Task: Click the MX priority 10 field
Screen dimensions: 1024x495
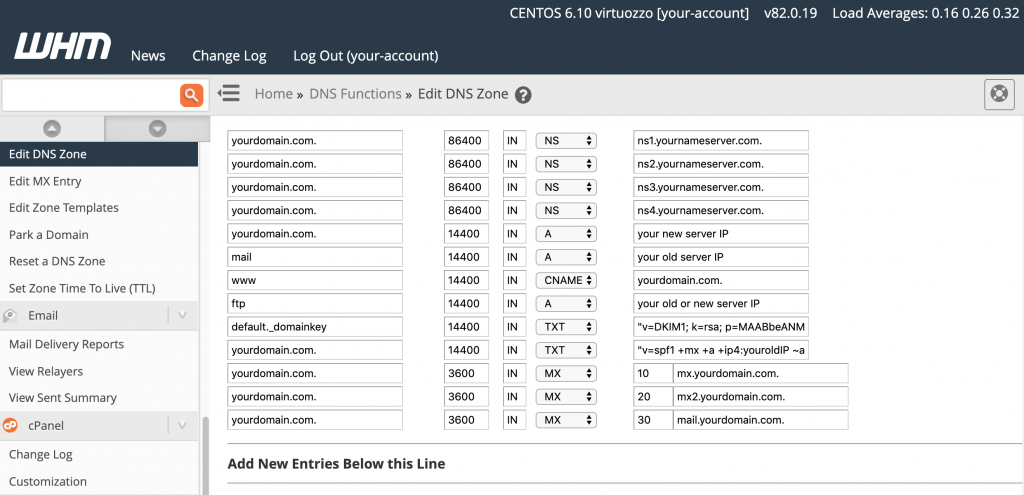Action: 653,374
